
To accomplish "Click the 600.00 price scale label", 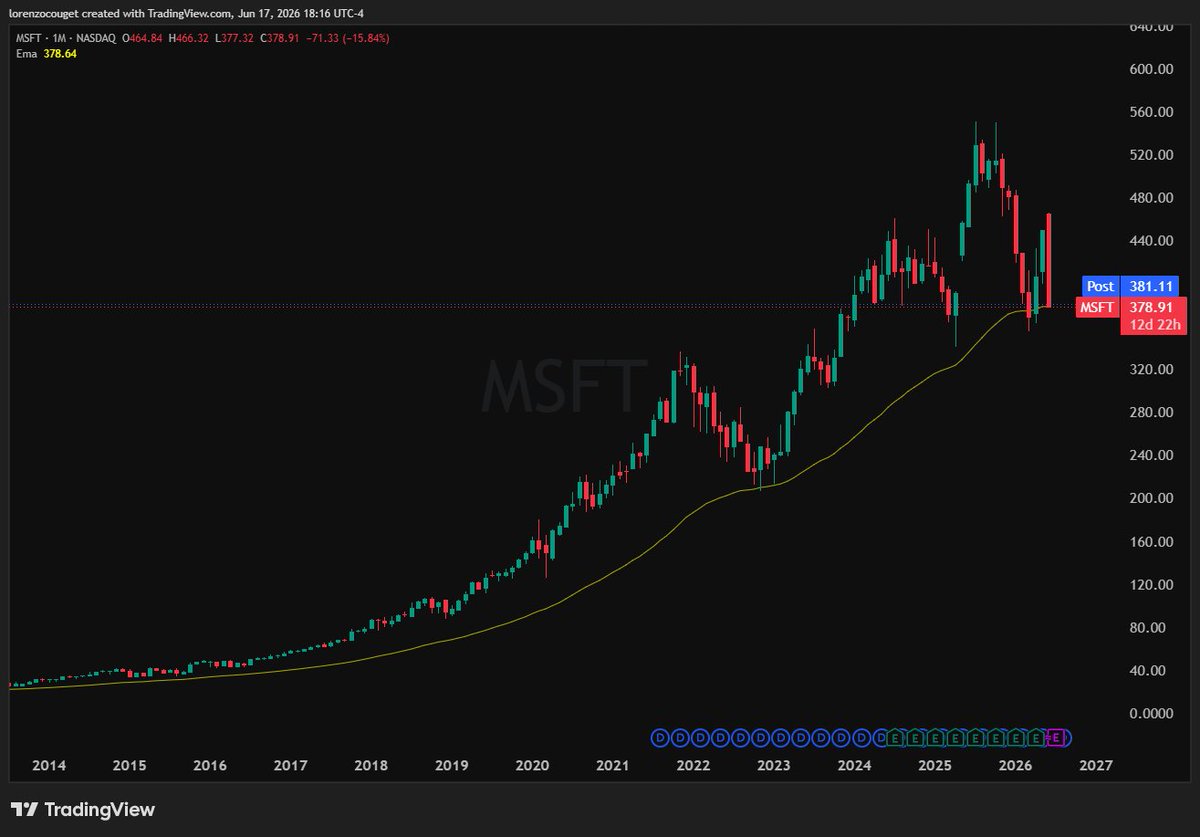I will pos(1150,69).
